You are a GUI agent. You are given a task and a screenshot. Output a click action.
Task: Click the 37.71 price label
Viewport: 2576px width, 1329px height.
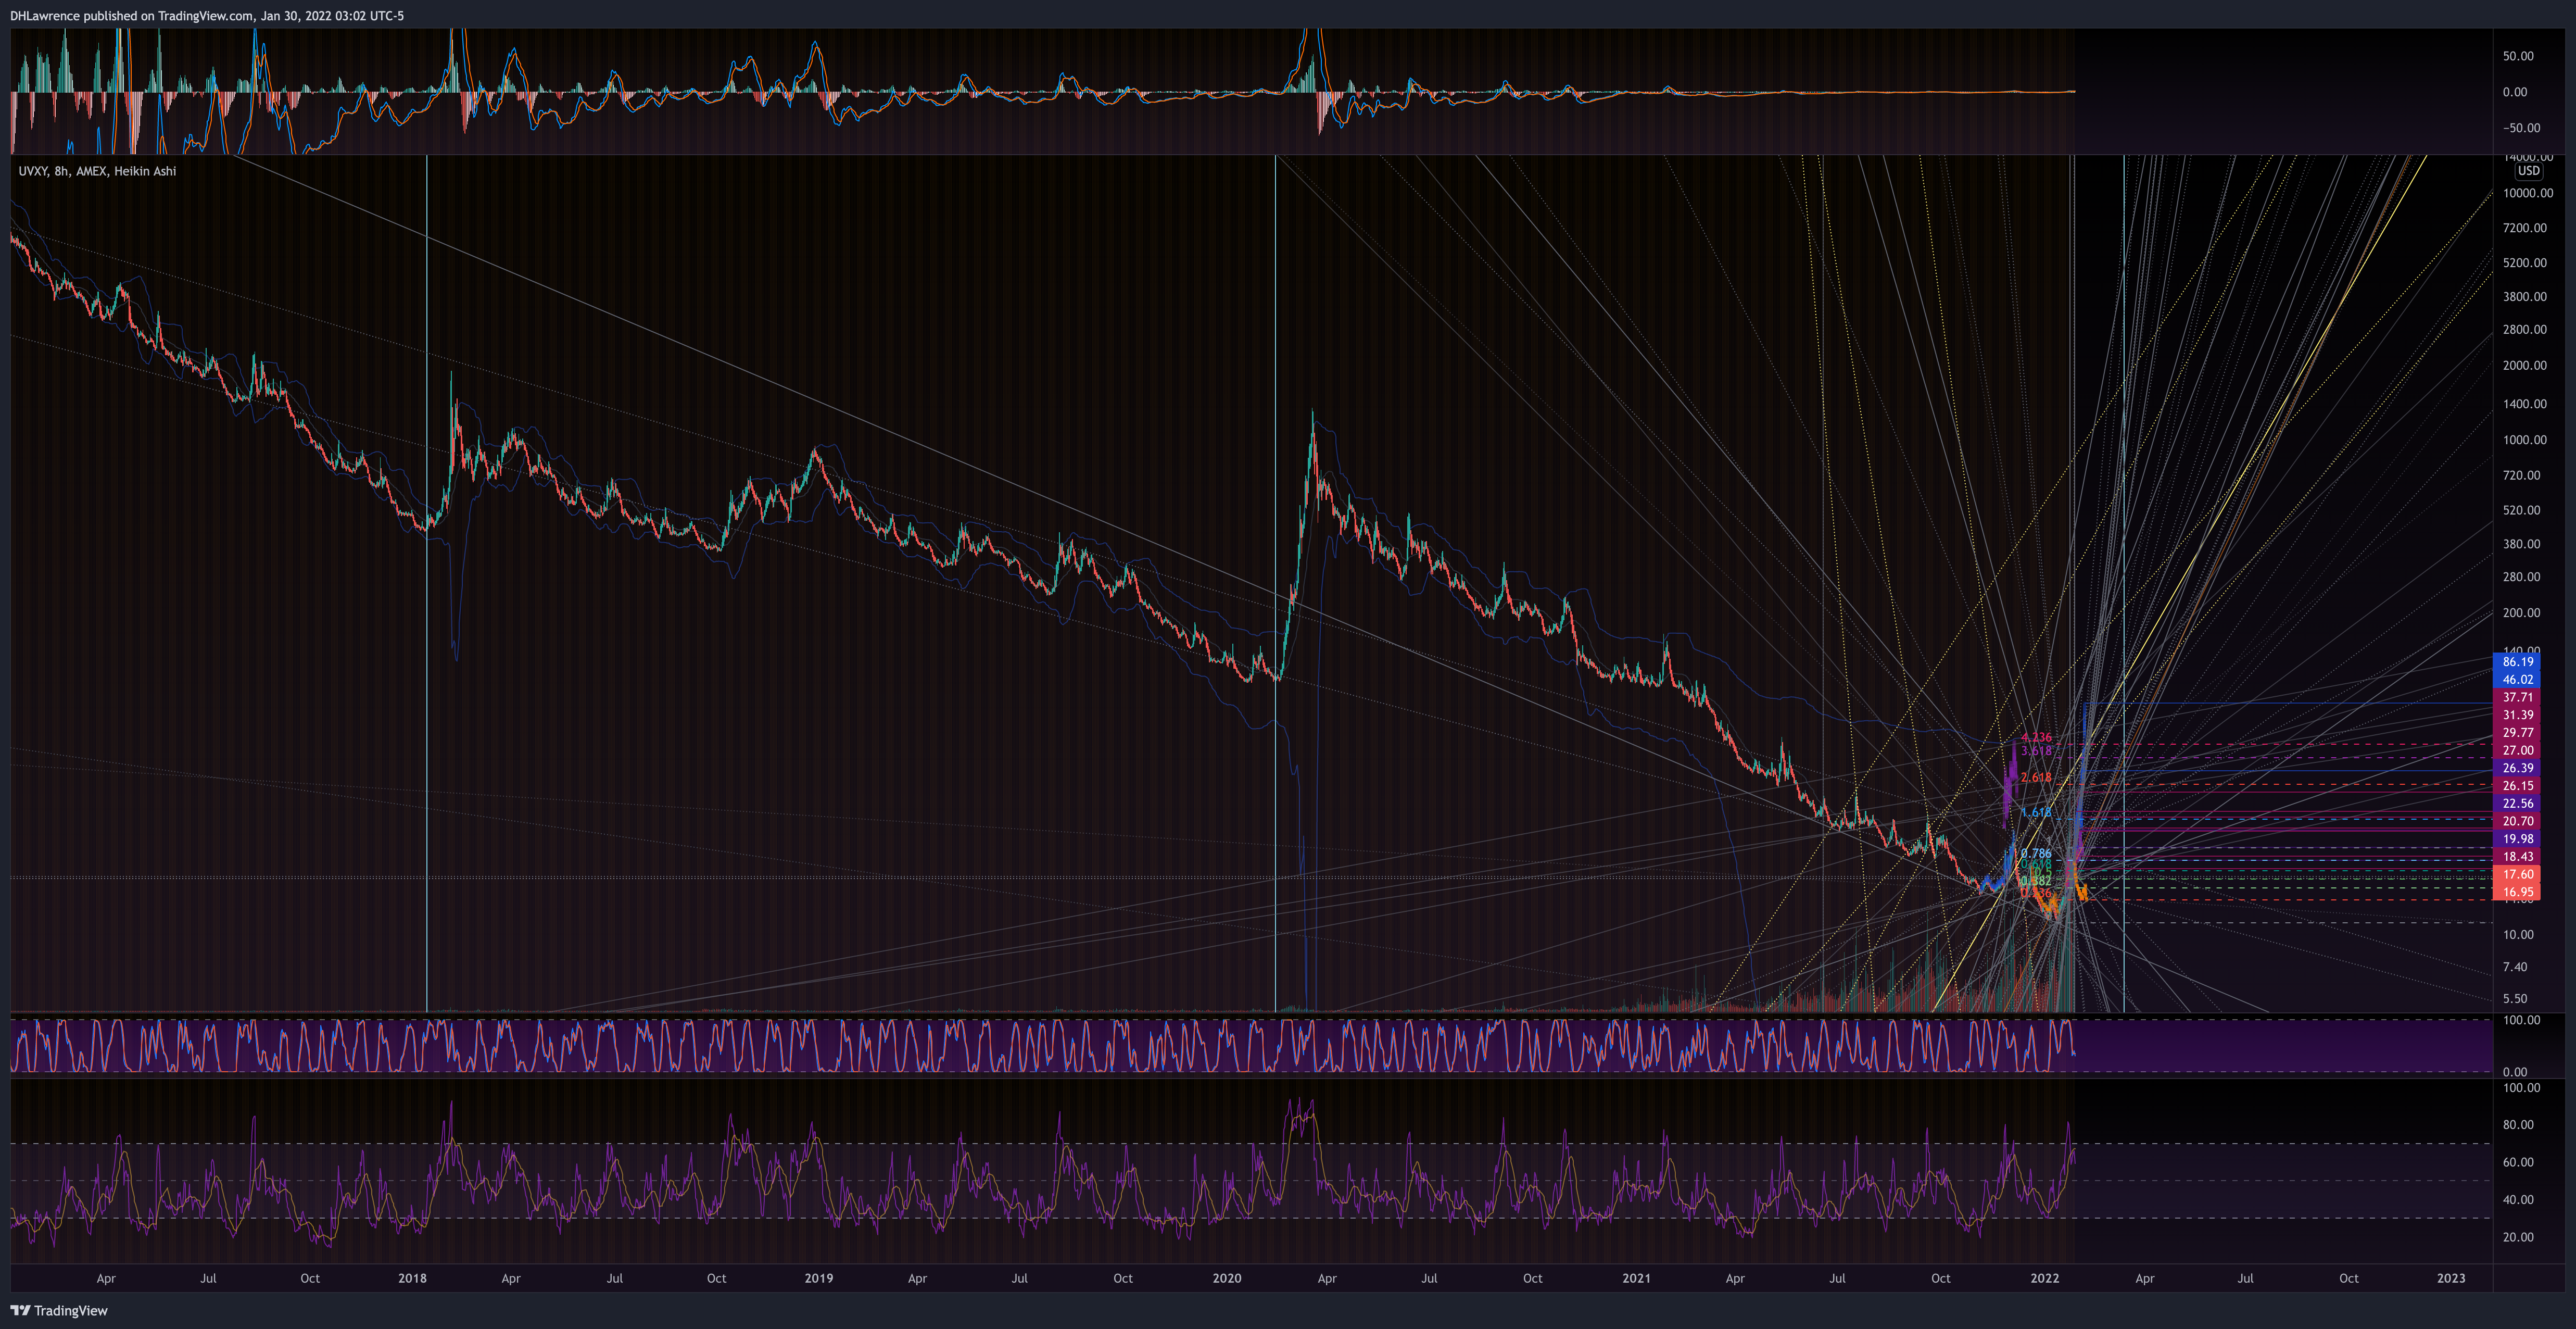click(x=2518, y=698)
